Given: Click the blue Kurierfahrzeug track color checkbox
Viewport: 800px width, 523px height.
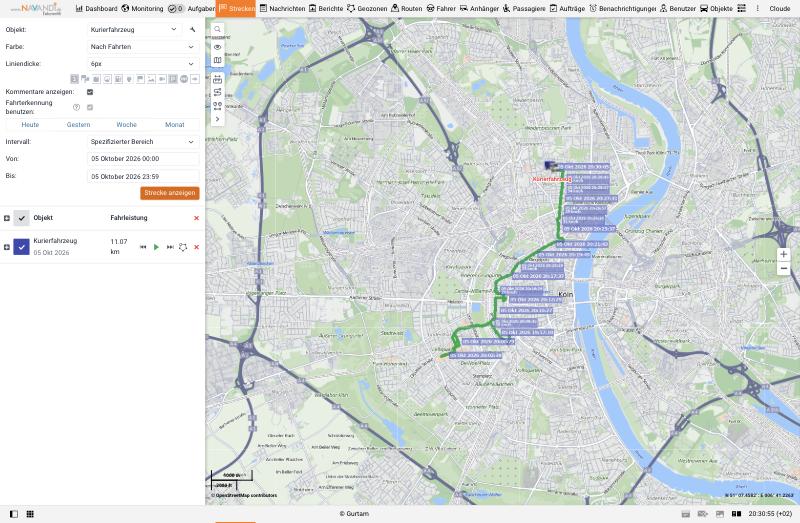Looking at the screenshot, I should 21,247.
